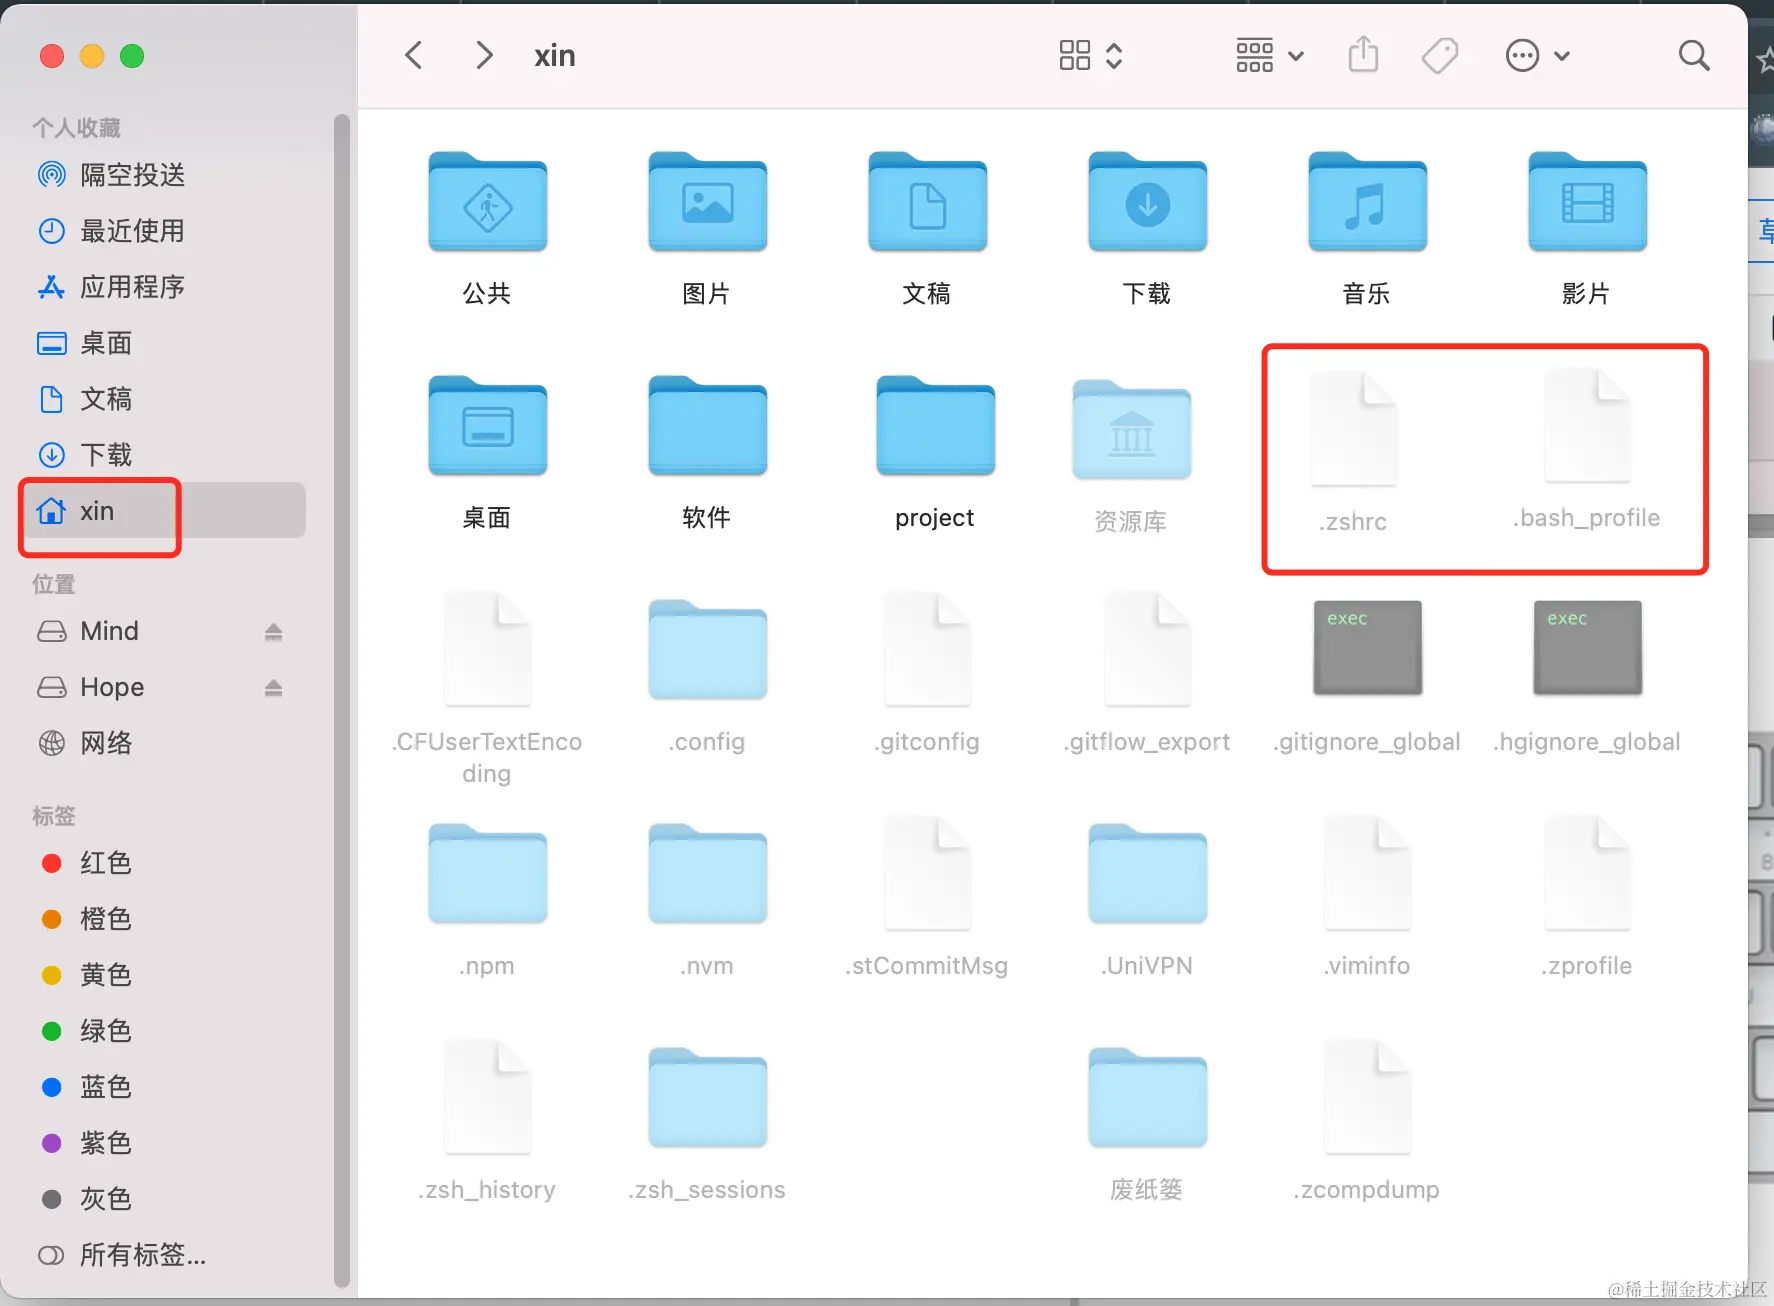The width and height of the screenshot is (1774, 1306).
Task: Eject the Mind volume
Action: click(273, 632)
